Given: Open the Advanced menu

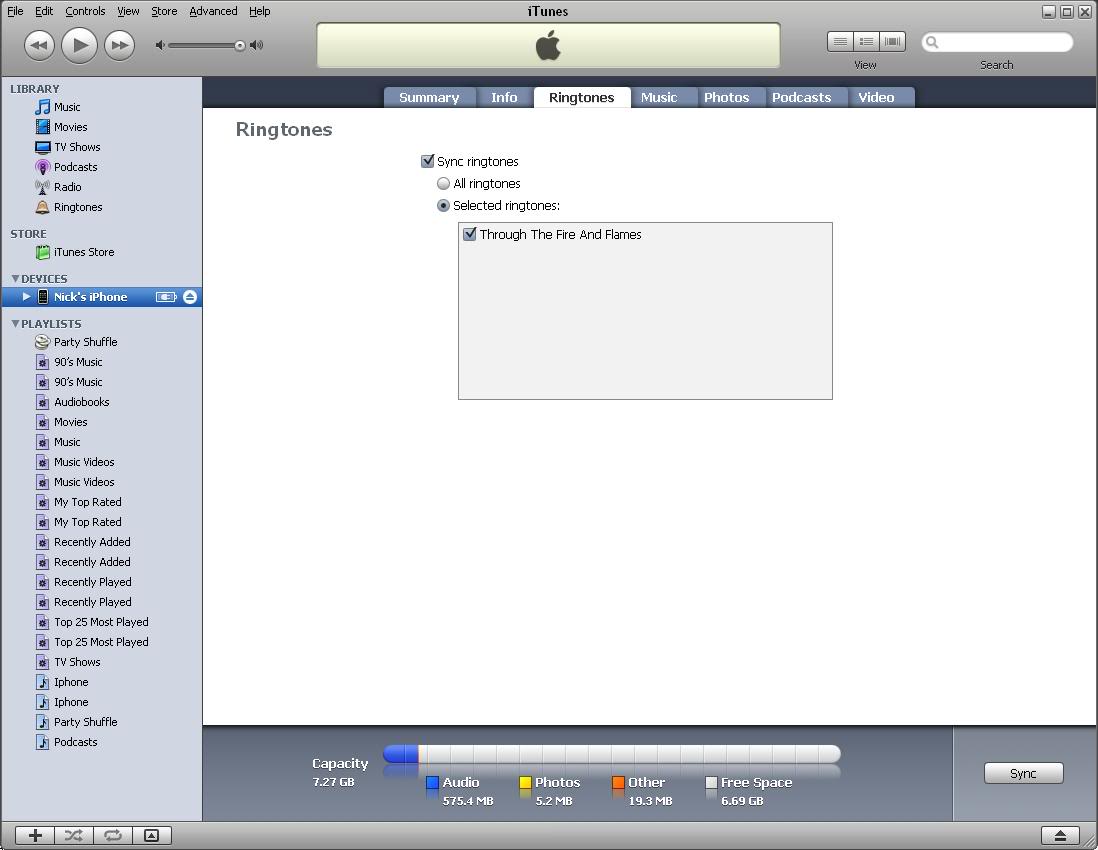Looking at the screenshot, I should click(x=214, y=11).
